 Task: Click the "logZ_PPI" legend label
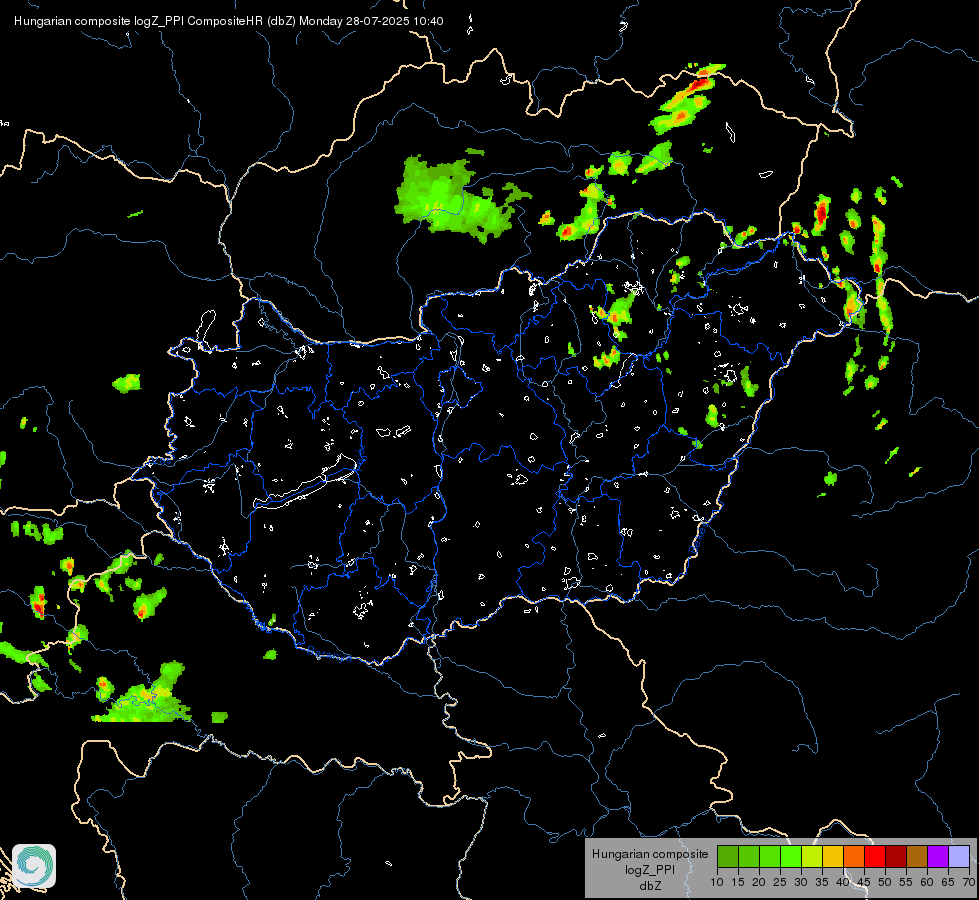pos(650,869)
